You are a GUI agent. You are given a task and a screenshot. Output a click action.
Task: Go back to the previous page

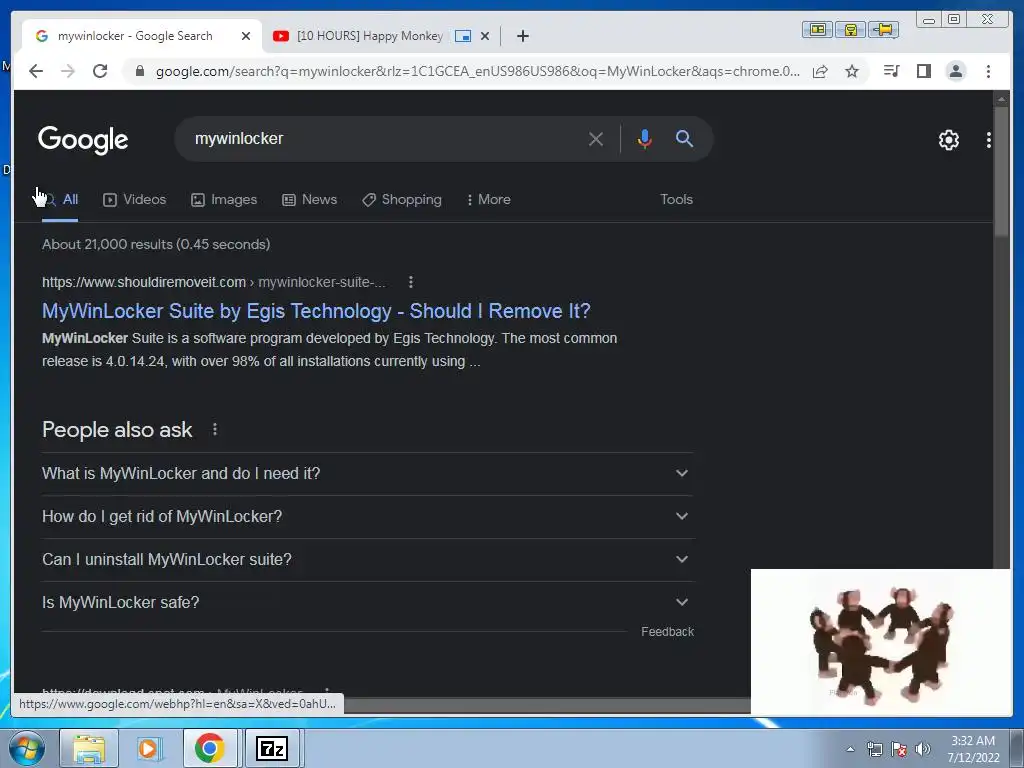(36, 71)
